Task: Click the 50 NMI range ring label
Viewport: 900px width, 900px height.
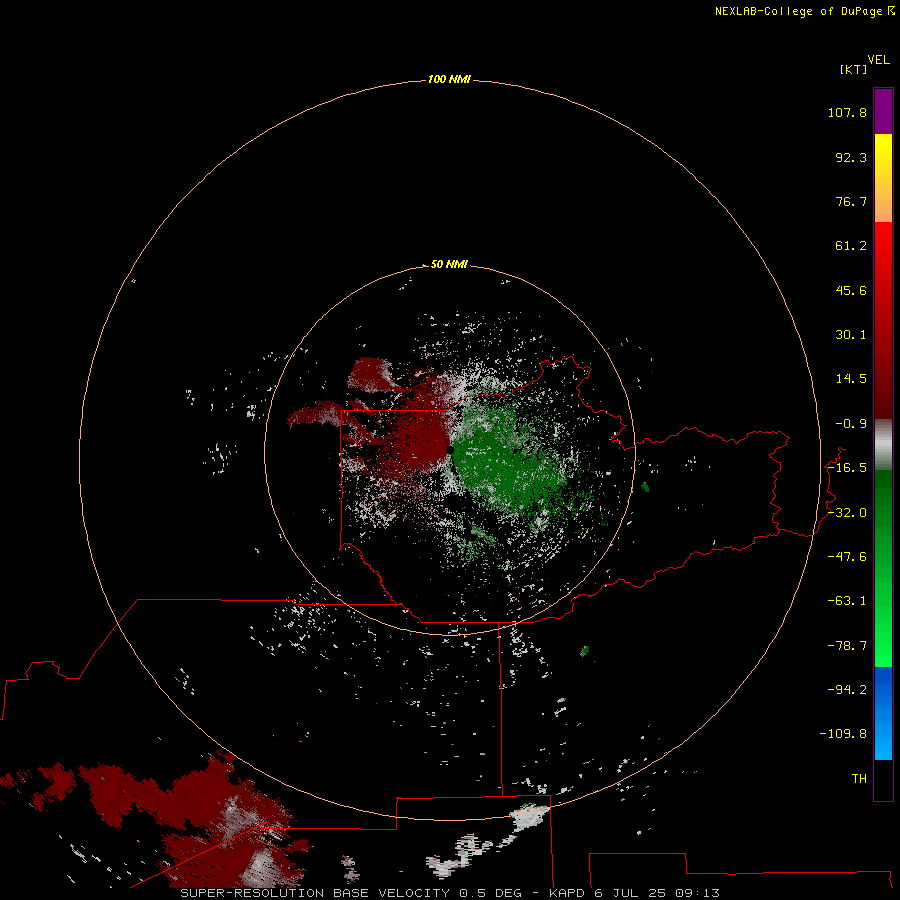Action: pos(449,264)
